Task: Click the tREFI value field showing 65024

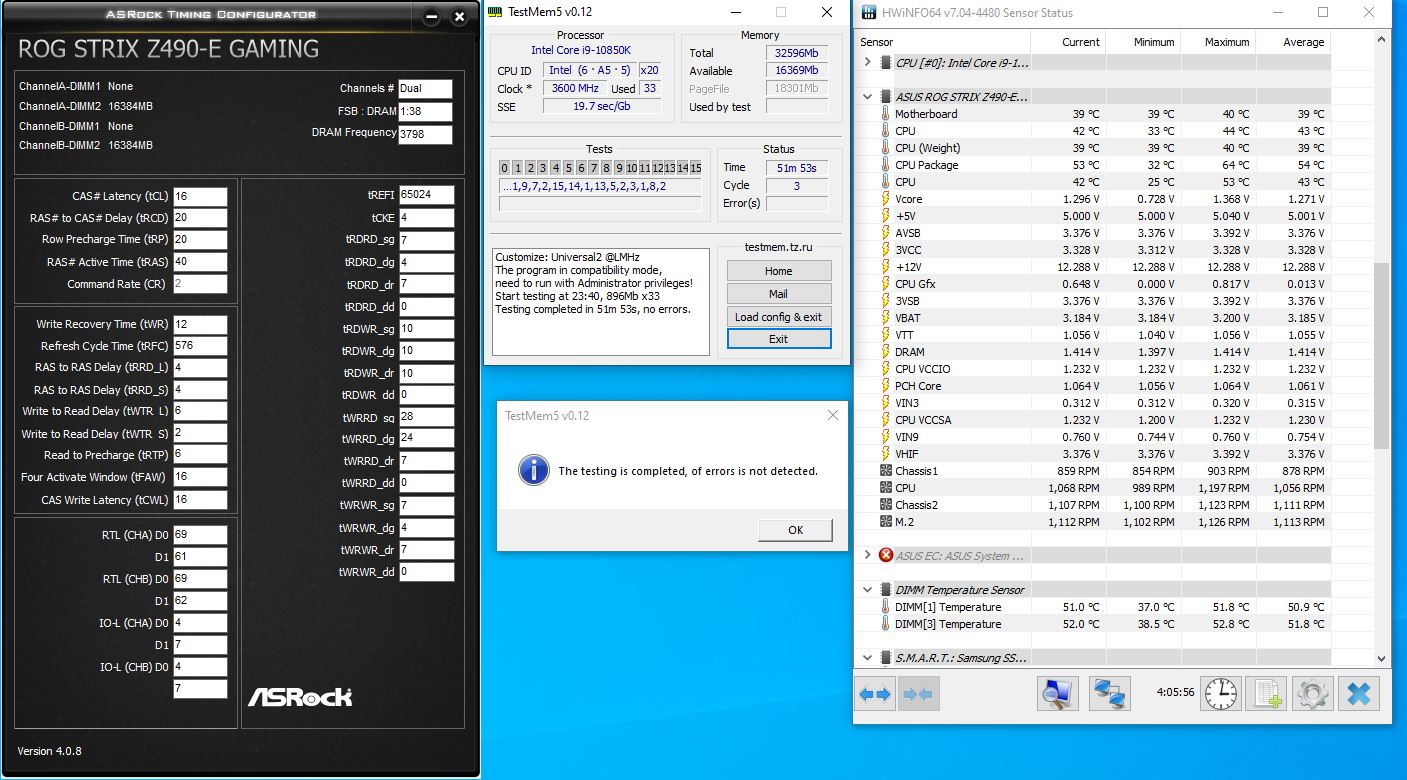Action: tap(427, 195)
